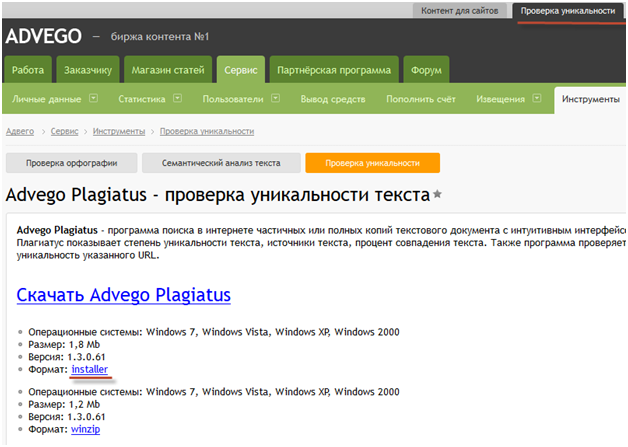The height and width of the screenshot is (447, 628).
Task: Open the Работа tab
Action: 28,70
